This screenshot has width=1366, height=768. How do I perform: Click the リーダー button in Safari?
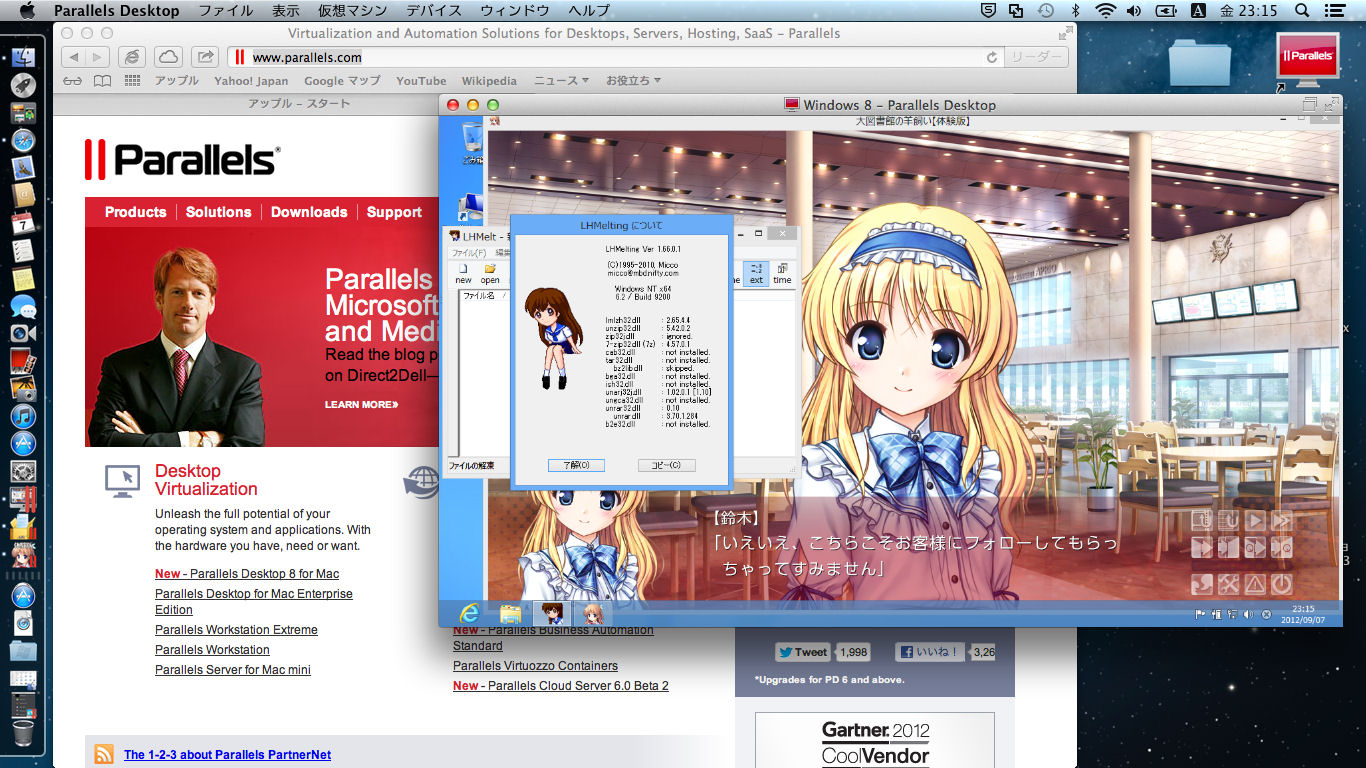click(x=1037, y=57)
